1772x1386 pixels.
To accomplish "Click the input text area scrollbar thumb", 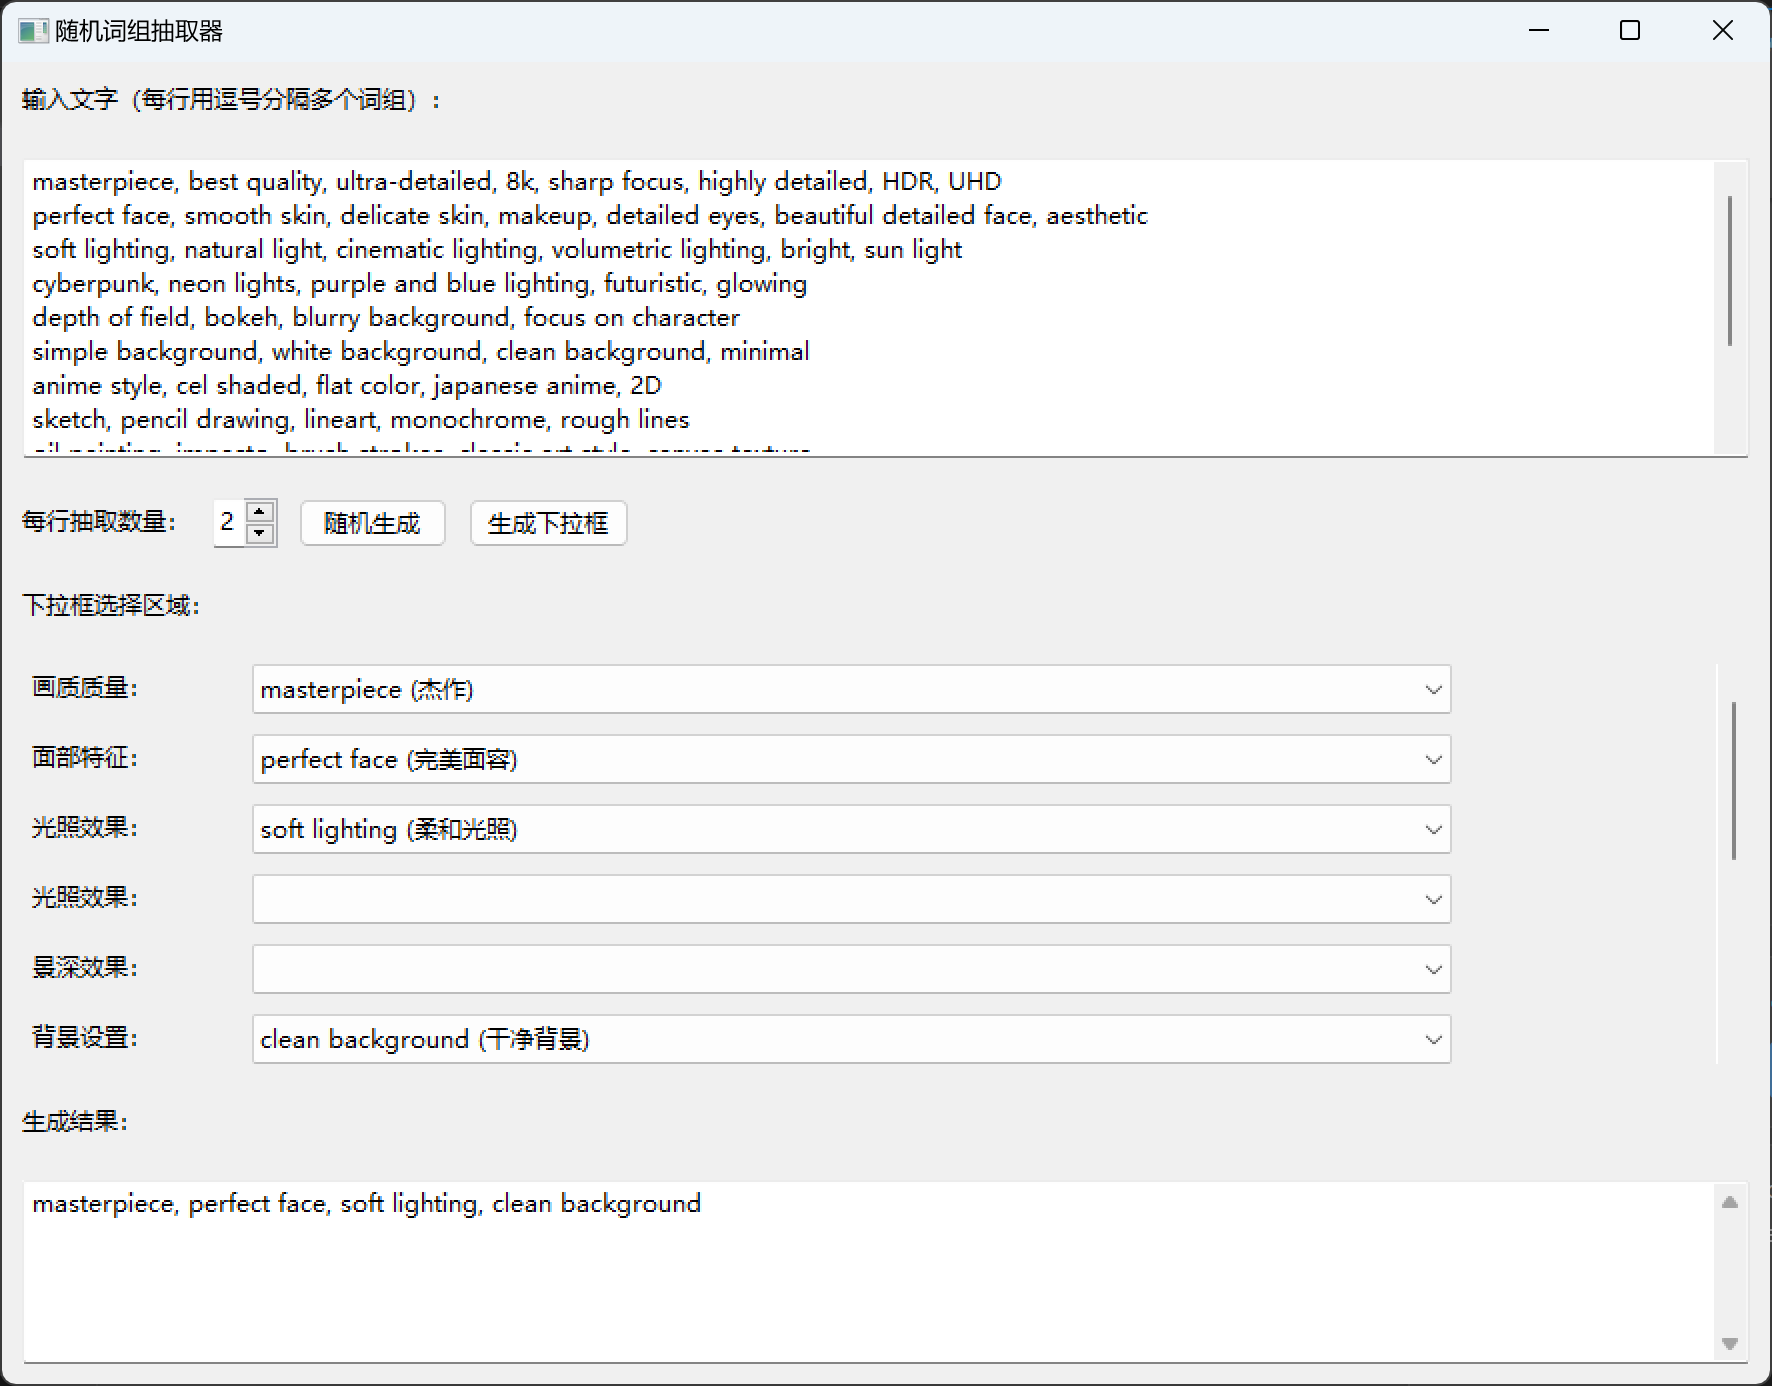I will click(x=1730, y=271).
